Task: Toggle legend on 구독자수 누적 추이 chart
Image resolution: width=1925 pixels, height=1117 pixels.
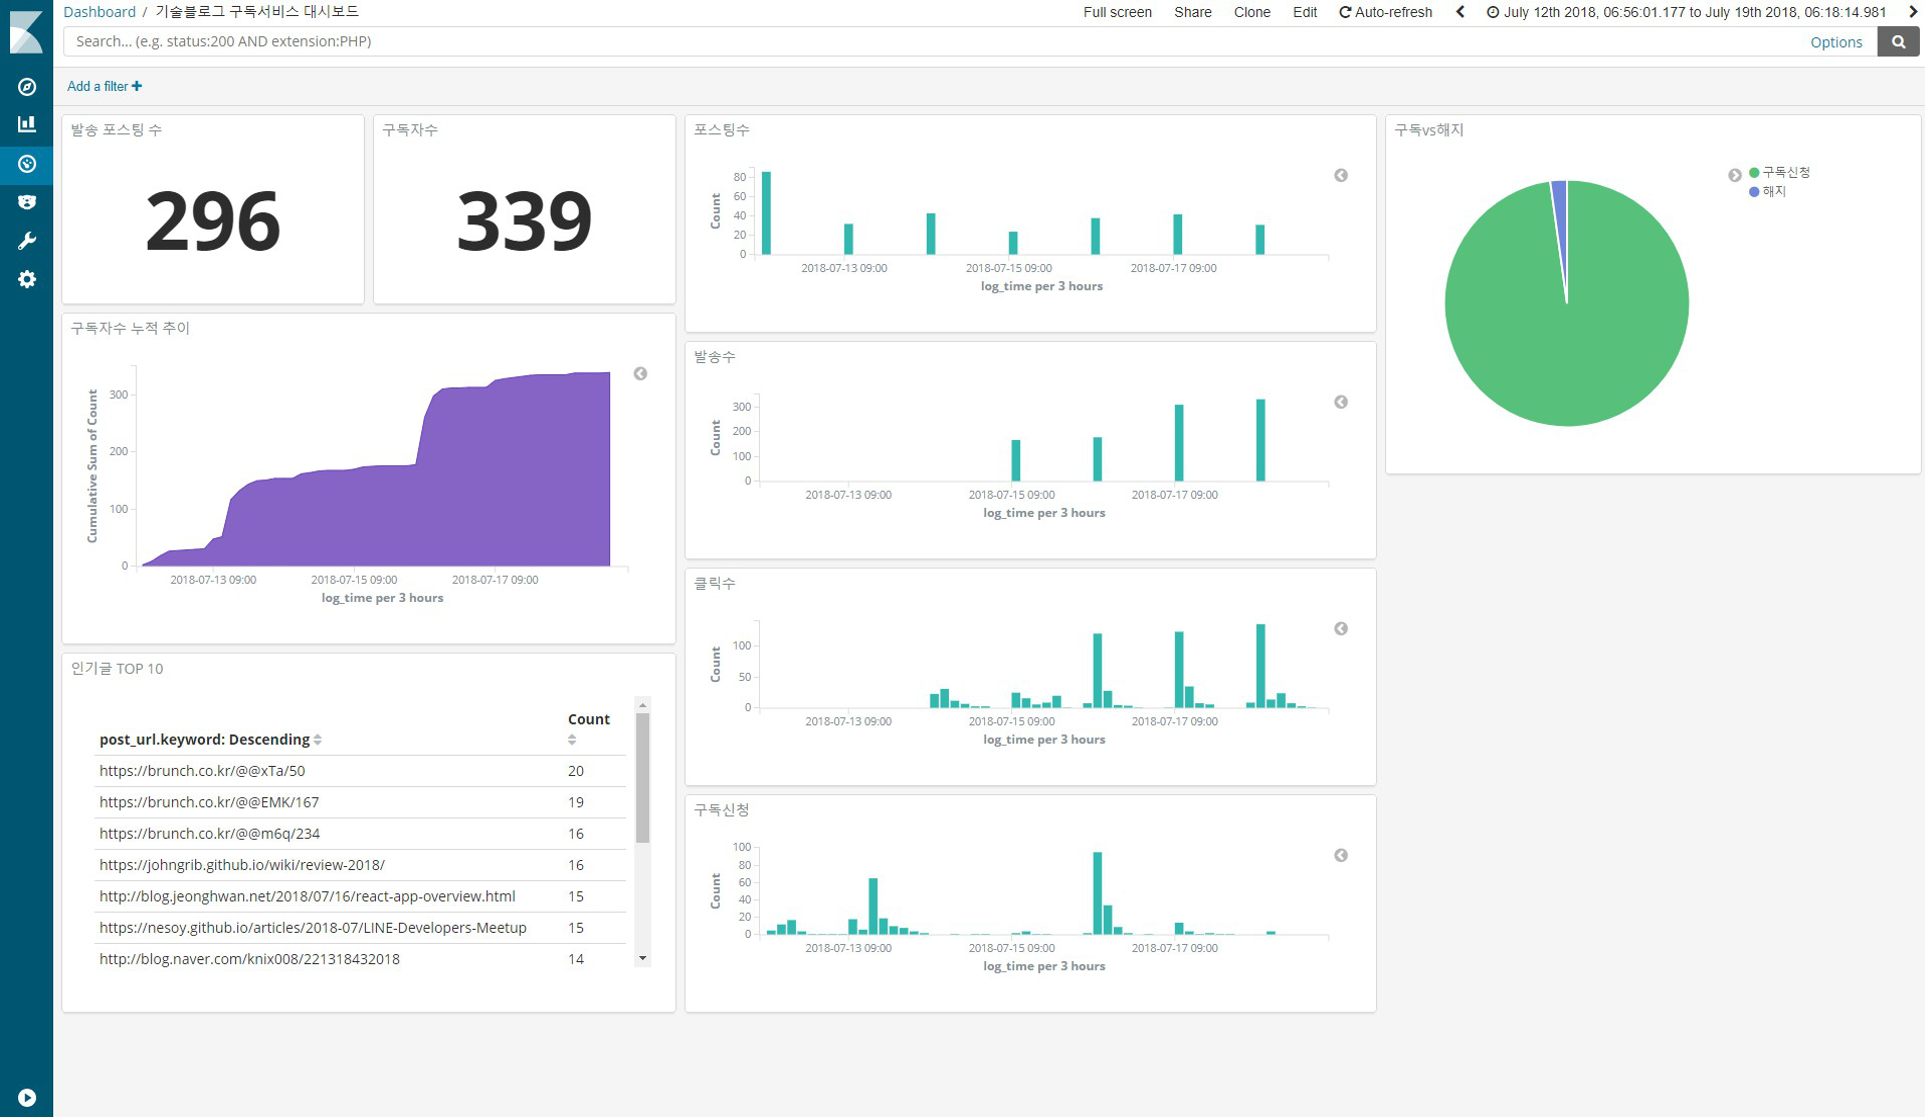Action: click(640, 374)
